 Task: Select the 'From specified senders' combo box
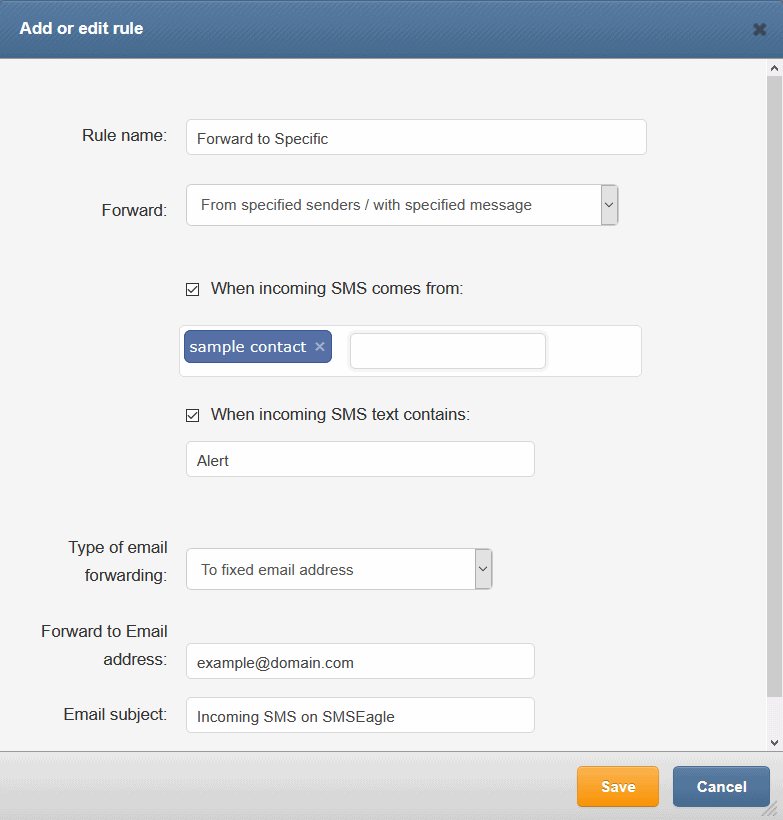(402, 205)
